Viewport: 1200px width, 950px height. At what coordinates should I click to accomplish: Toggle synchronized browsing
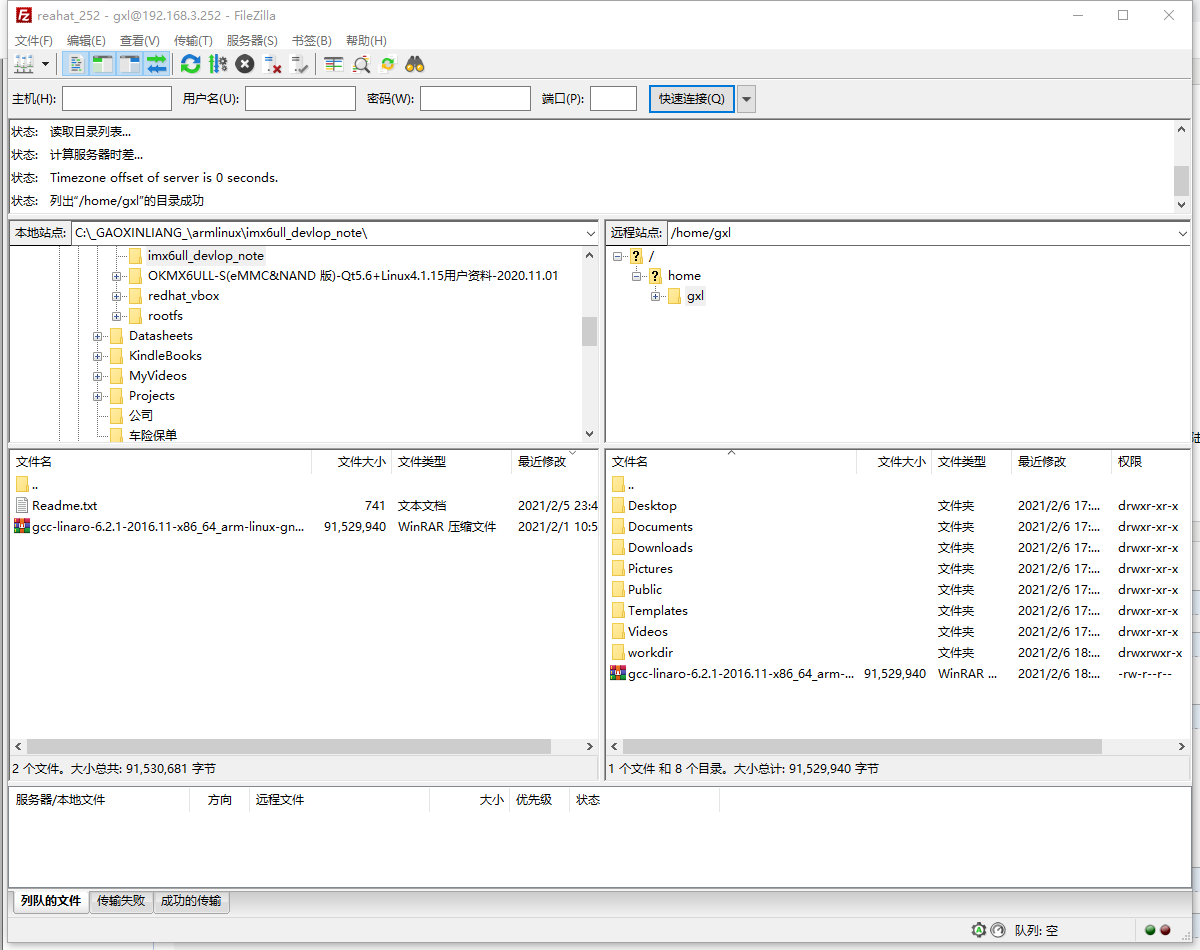click(x=388, y=64)
